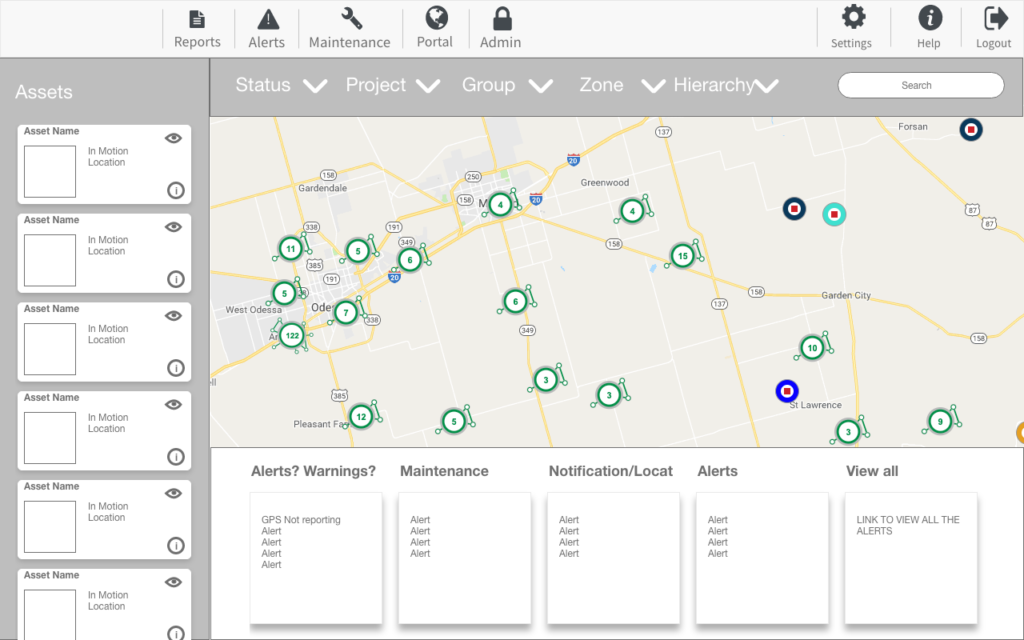Open the Alerts warning triangle icon
This screenshot has height=640, width=1024.
pos(267,19)
